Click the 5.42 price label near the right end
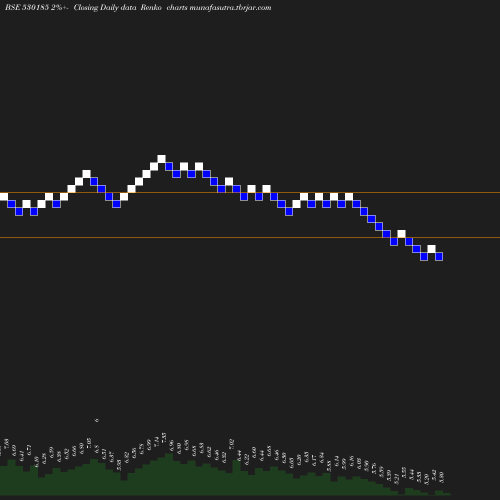 click(434, 475)
